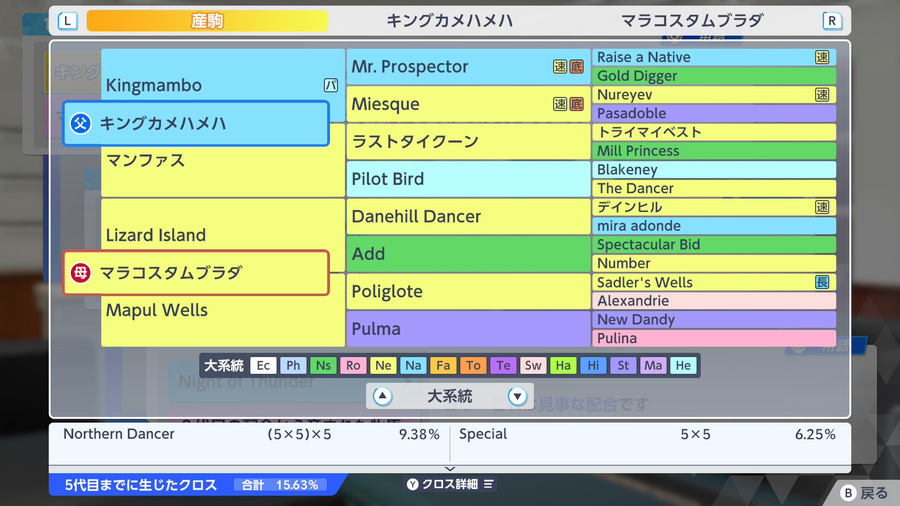900x506 pixels.
Task: Click the 長 badge on Sadler's Wells
Action: 822,282
